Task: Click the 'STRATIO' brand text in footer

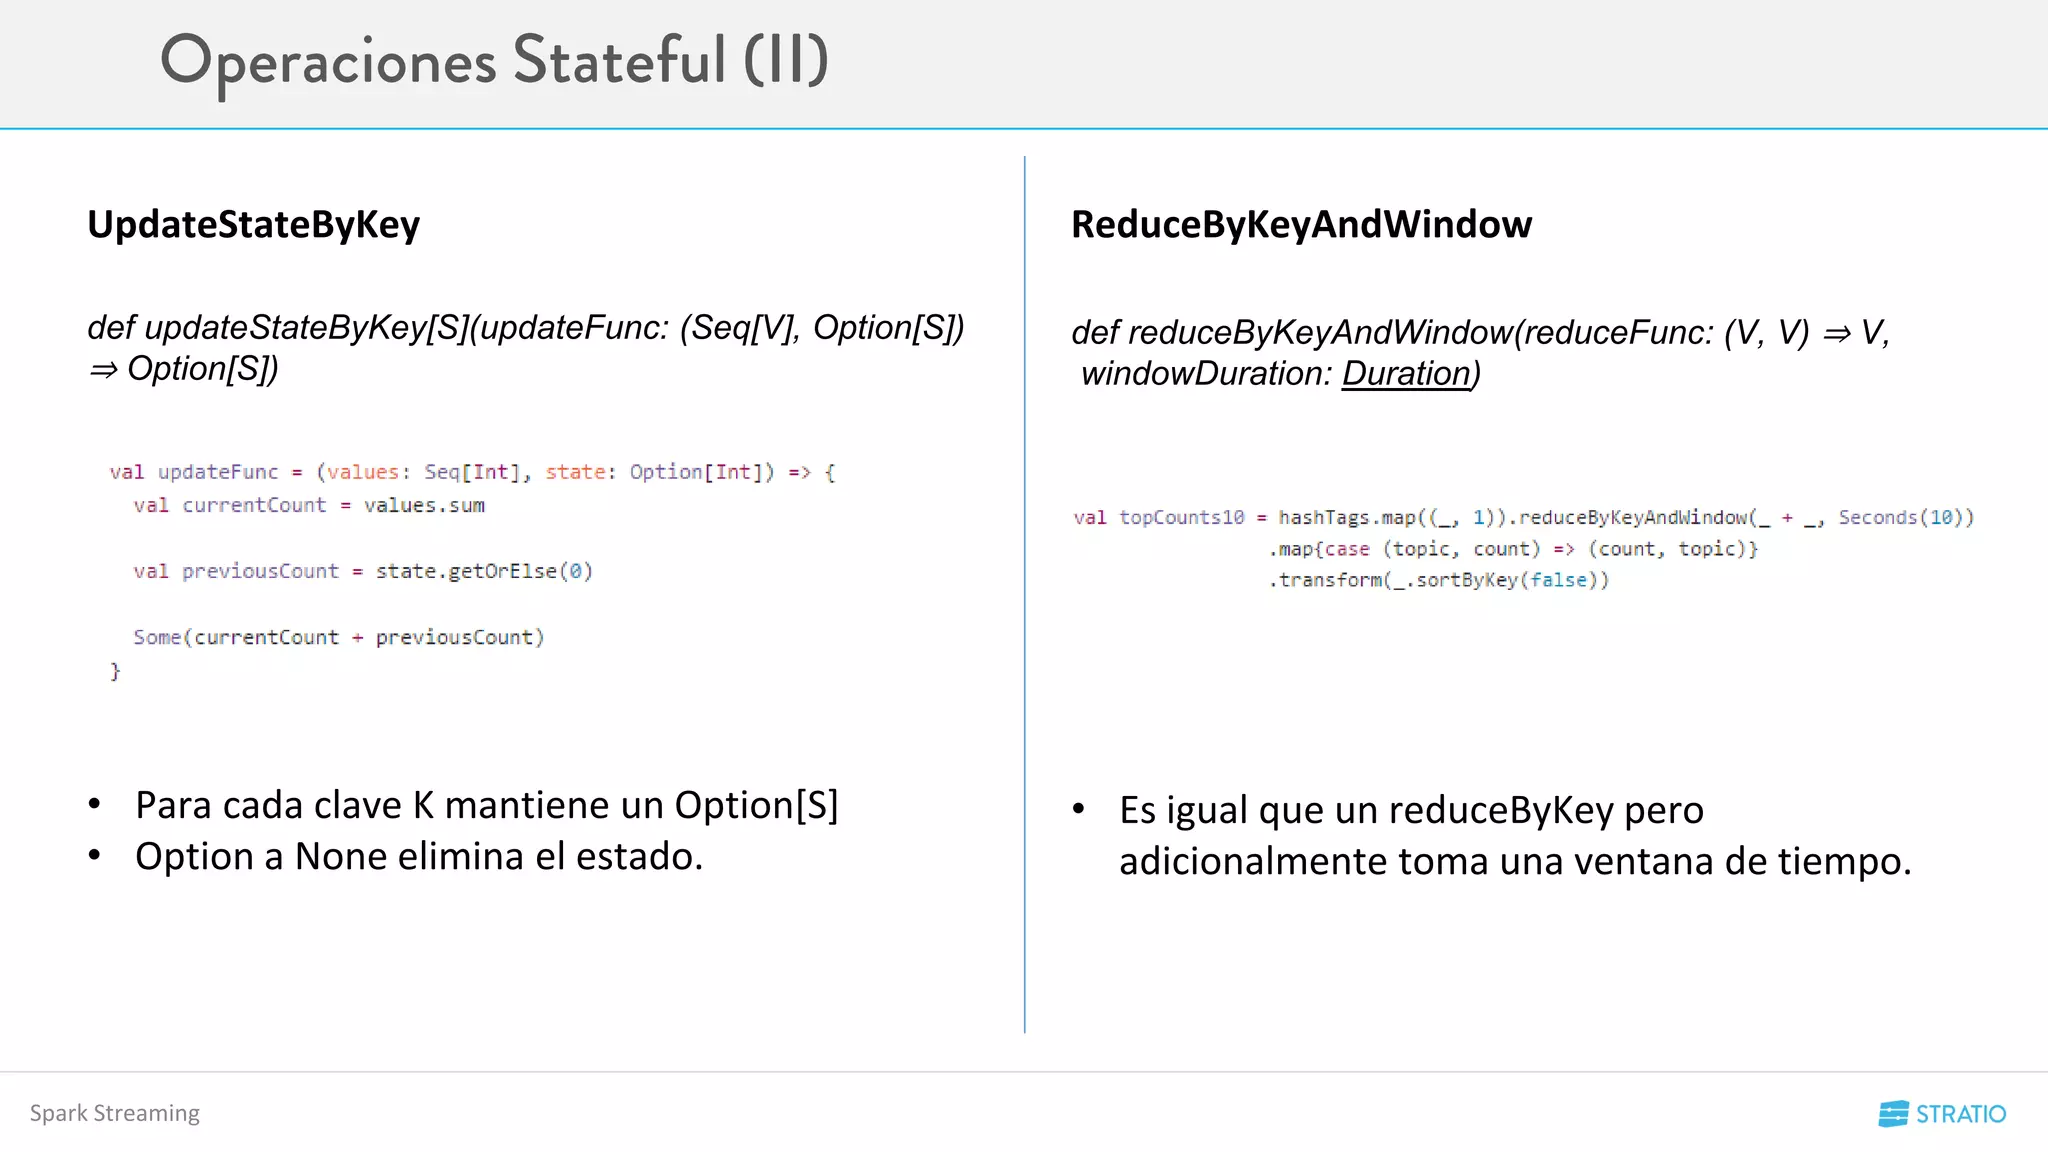Action: [x=1961, y=1114]
